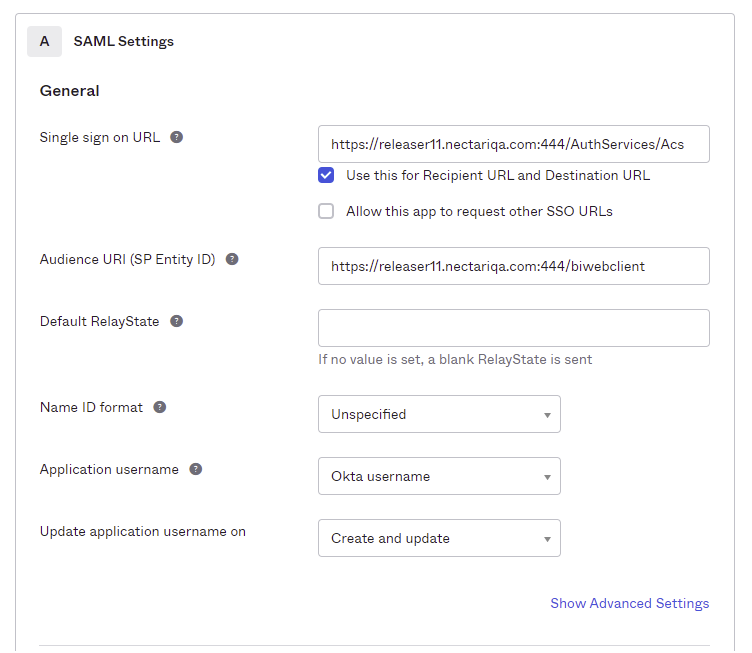Viewport: 752px width, 653px height.
Task: Show help for Name ID format
Action: [x=160, y=407]
